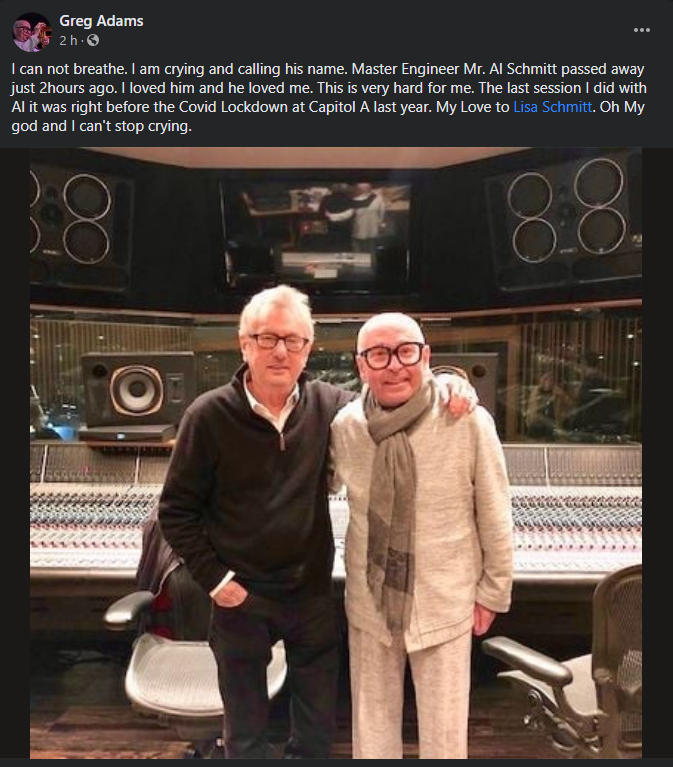Click the 2 h post timestamp
The image size is (673, 767).
click(68, 41)
